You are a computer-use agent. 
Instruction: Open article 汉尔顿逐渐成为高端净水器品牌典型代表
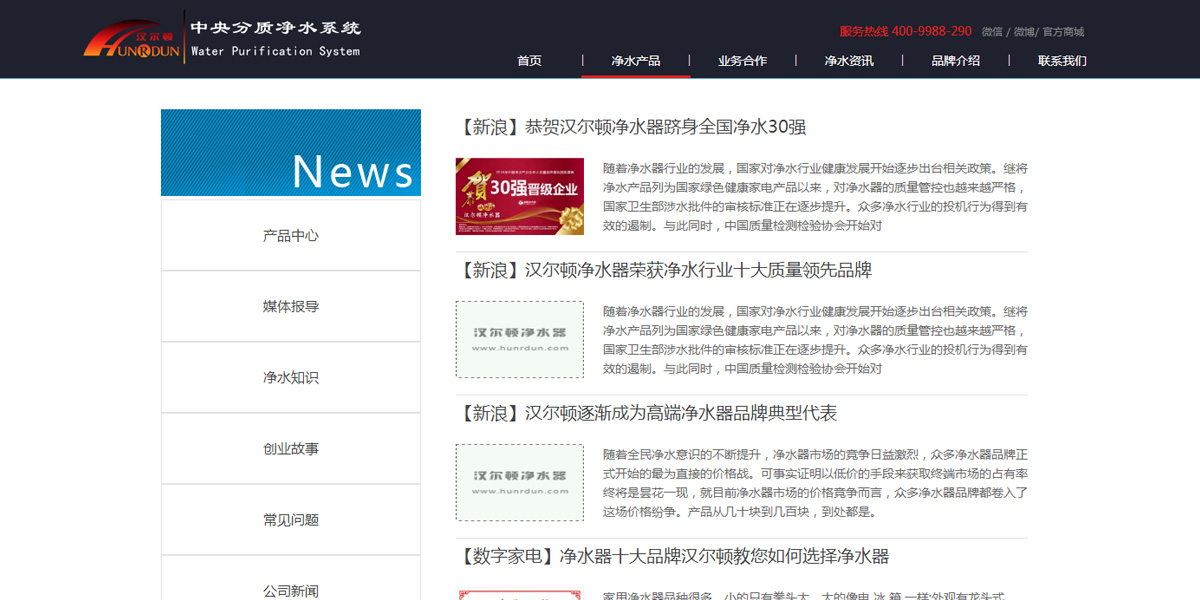coord(647,413)
